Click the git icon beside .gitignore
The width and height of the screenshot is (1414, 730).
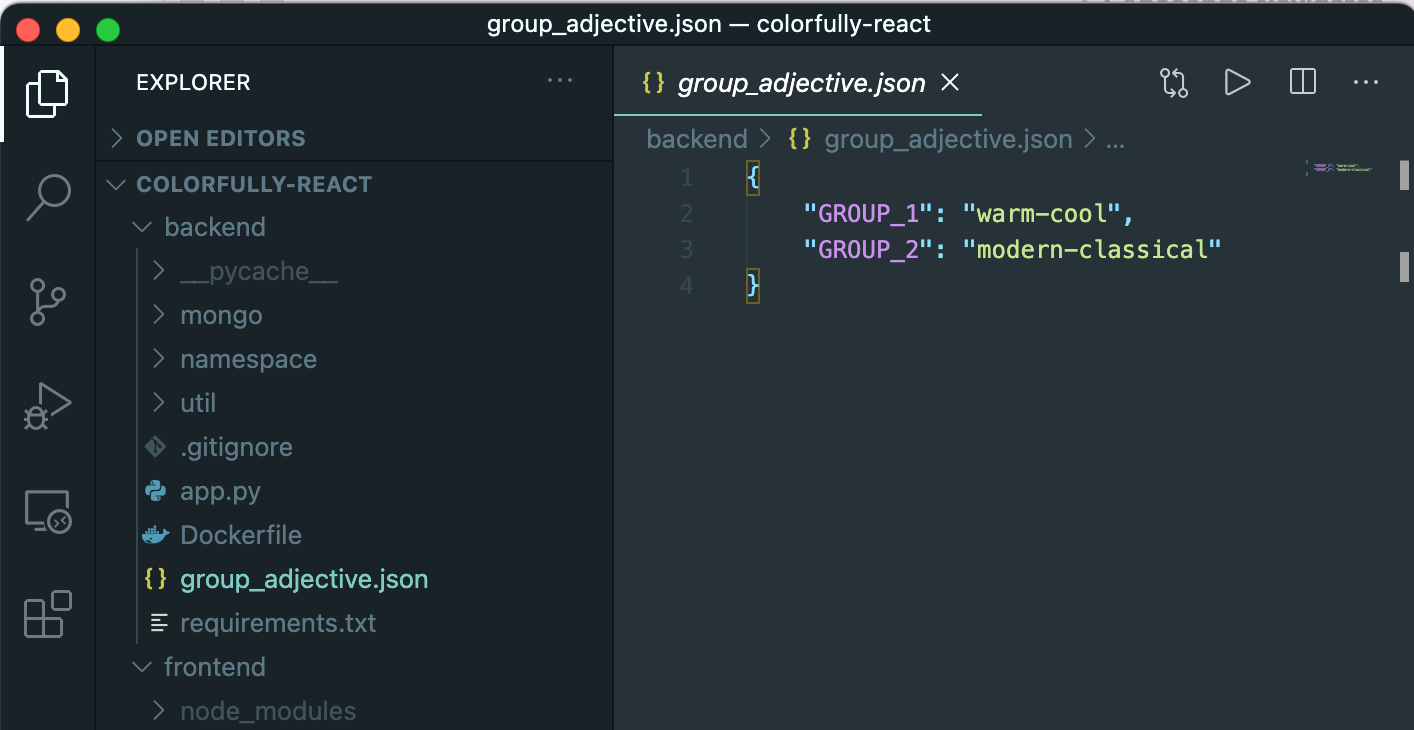(x=155, y=447)
